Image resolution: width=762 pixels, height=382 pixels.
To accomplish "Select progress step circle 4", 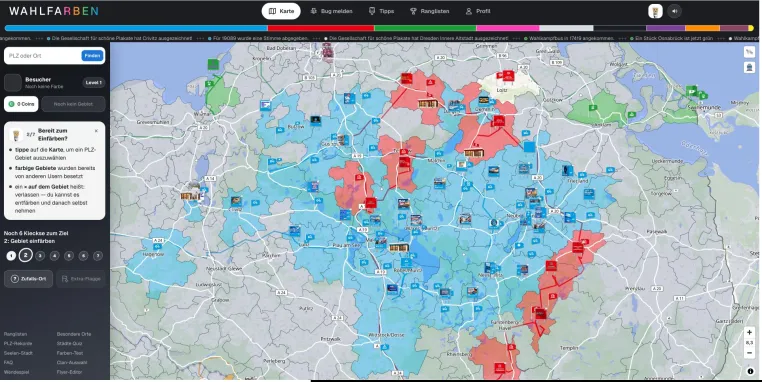I will [x=54, y=256].
